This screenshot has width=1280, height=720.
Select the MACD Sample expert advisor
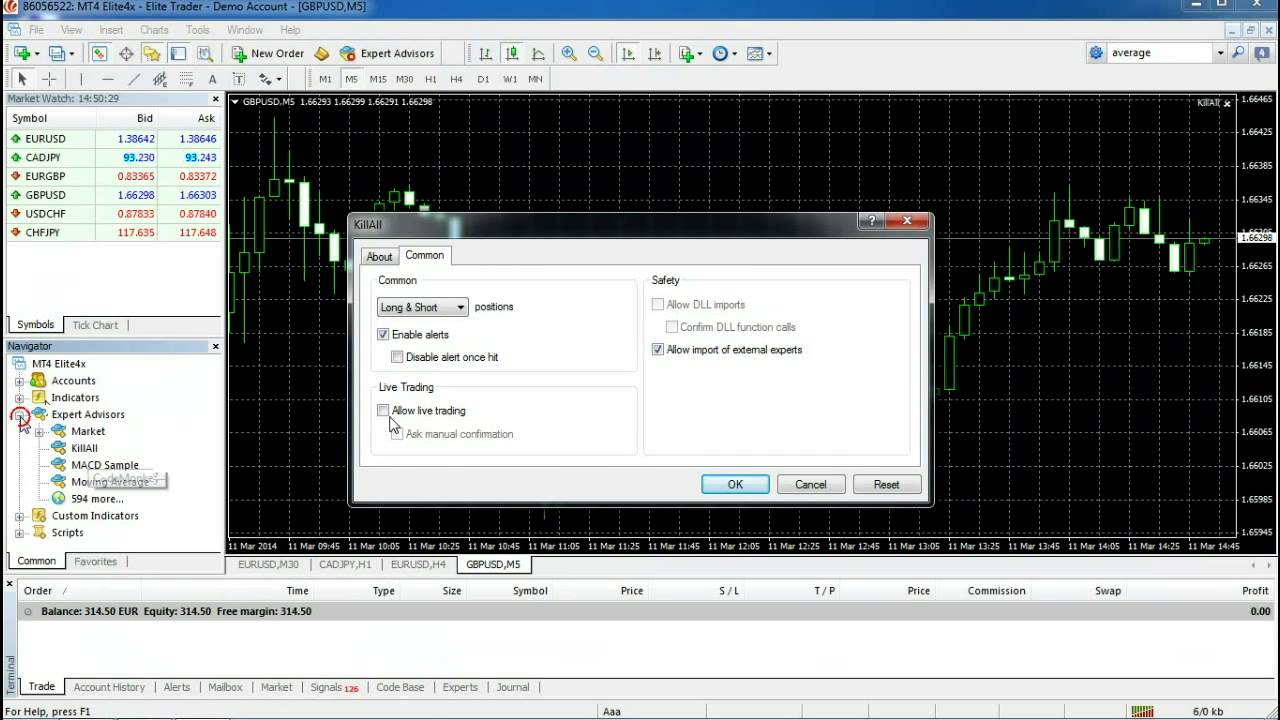tap(105, 465)
